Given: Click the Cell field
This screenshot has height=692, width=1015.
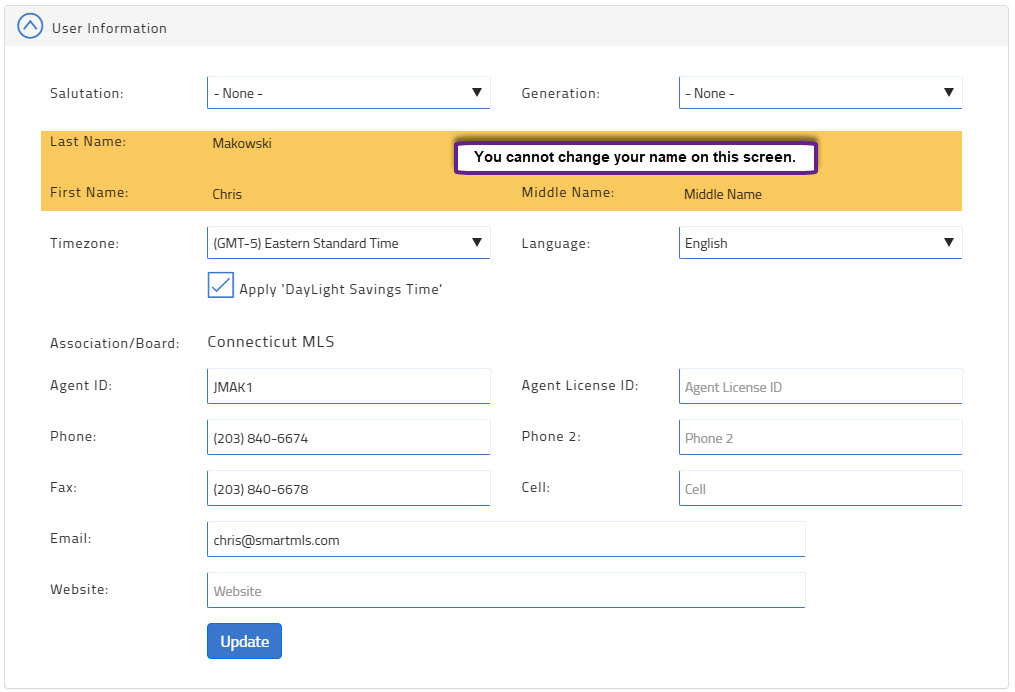Looking at the screenshot, I should [x=820, y=489].
